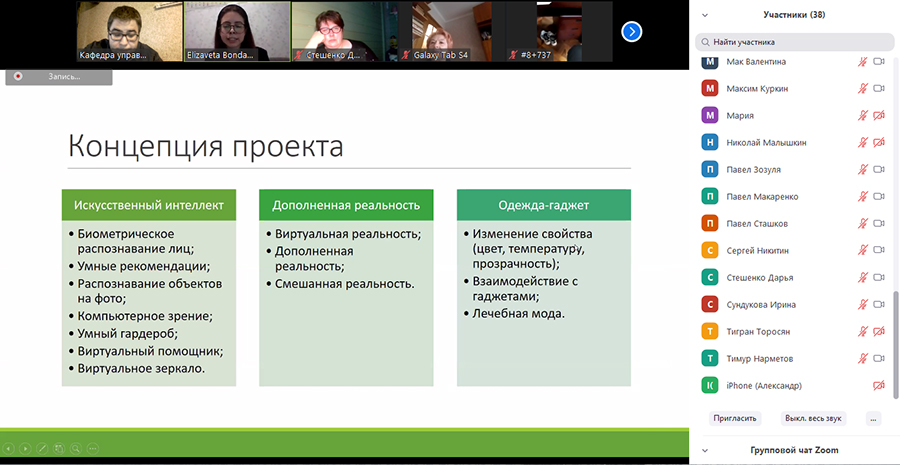The height and width of the screenshot is (465, 900).
Task: Collapse the Участники (38) panel chevron
Action: [705, 16]
